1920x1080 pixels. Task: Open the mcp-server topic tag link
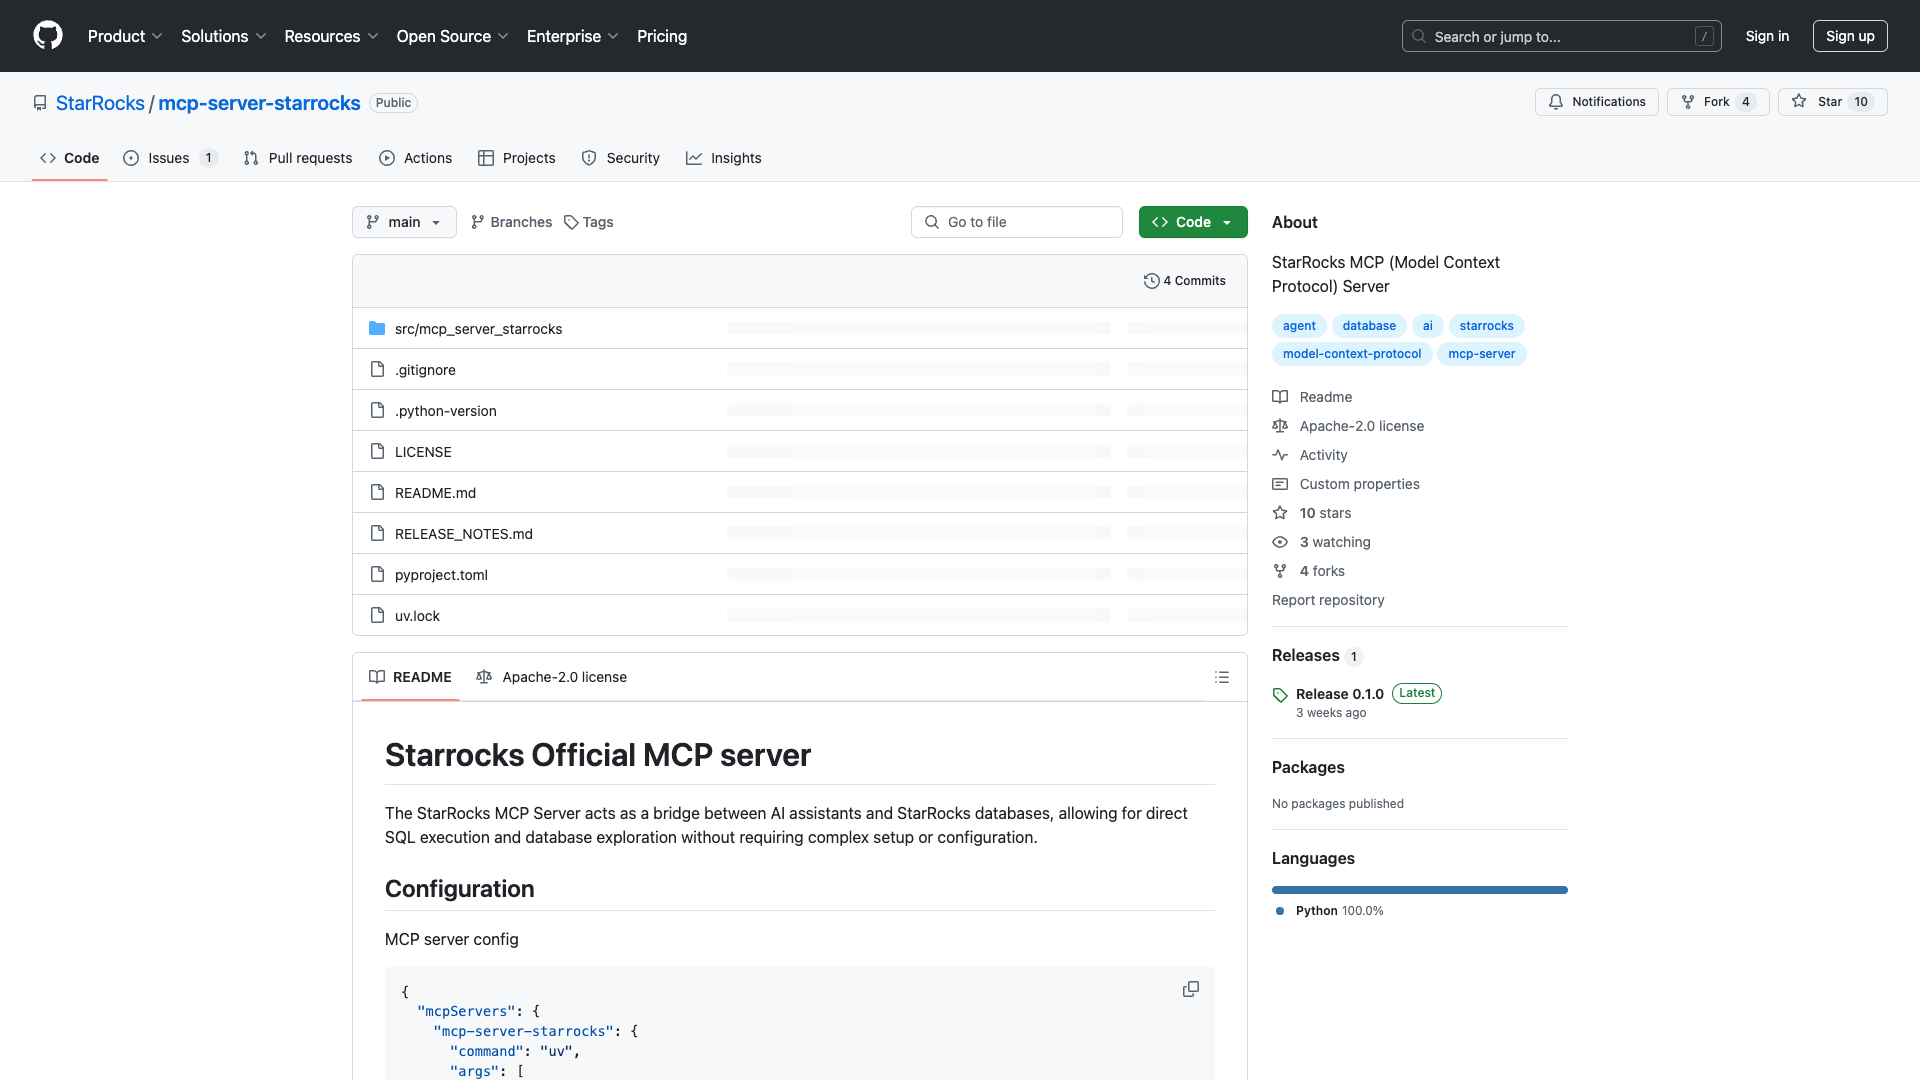[x=1481, y=354]
